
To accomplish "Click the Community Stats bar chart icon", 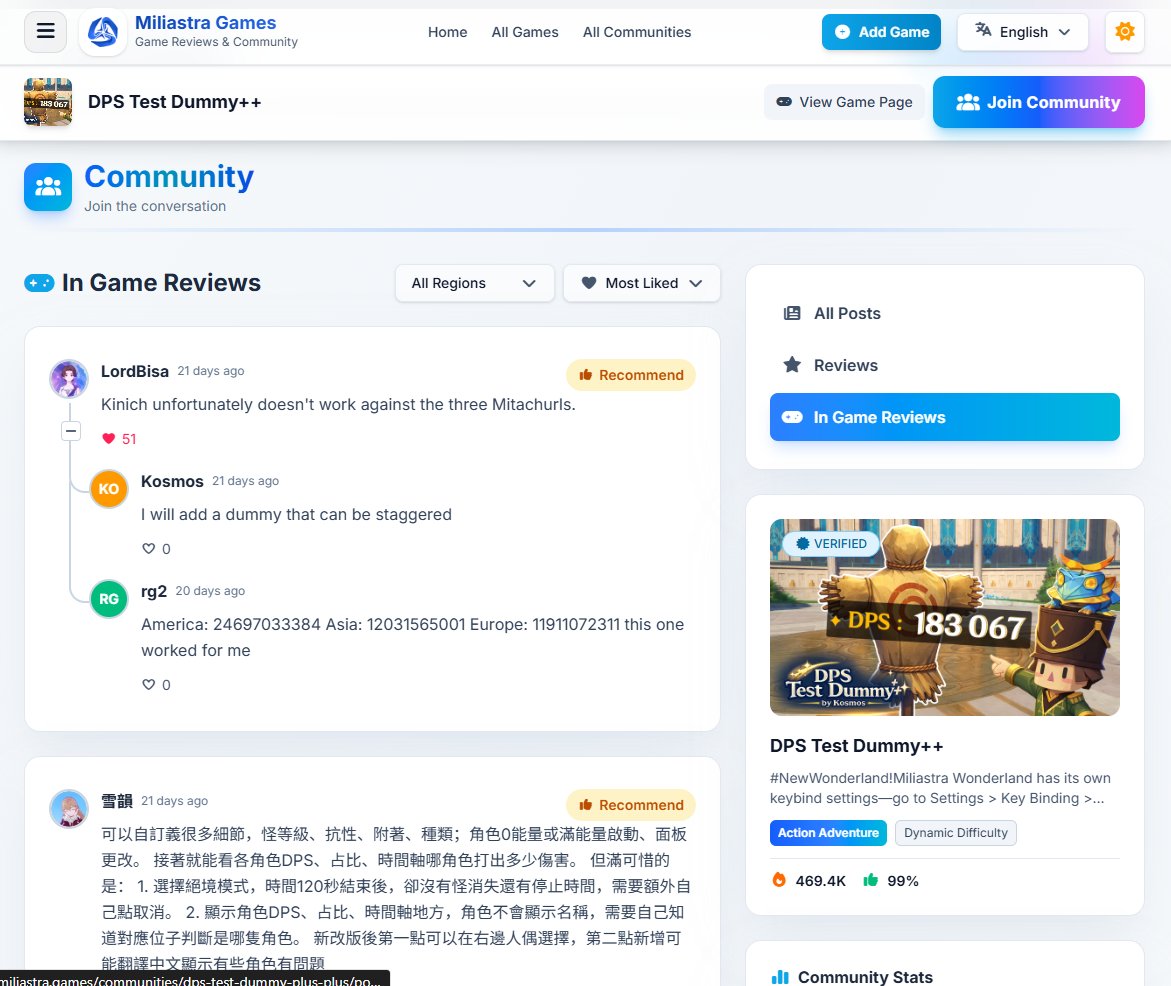I will (x=780, y=977).
